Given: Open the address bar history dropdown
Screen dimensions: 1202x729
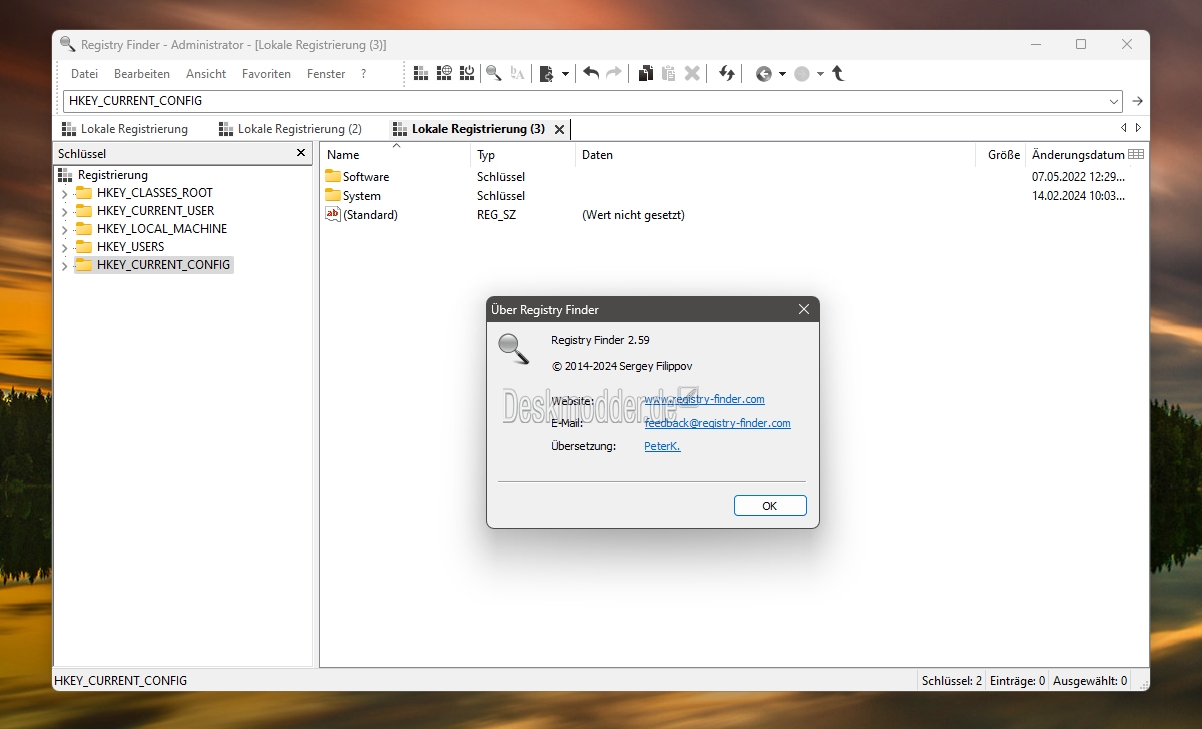Looking at the screenshot, I should tap(1114, 101).
